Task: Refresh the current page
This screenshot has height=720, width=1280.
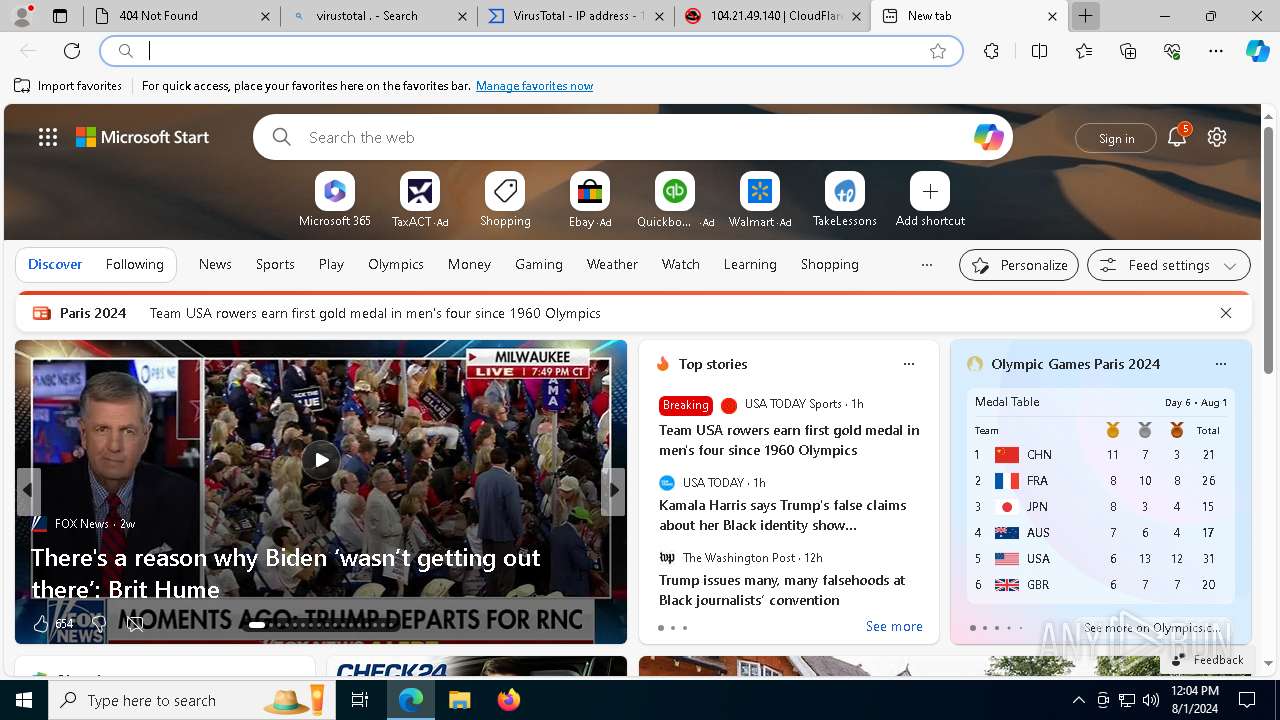Action: pyautogui.click(x=72, y=51)
